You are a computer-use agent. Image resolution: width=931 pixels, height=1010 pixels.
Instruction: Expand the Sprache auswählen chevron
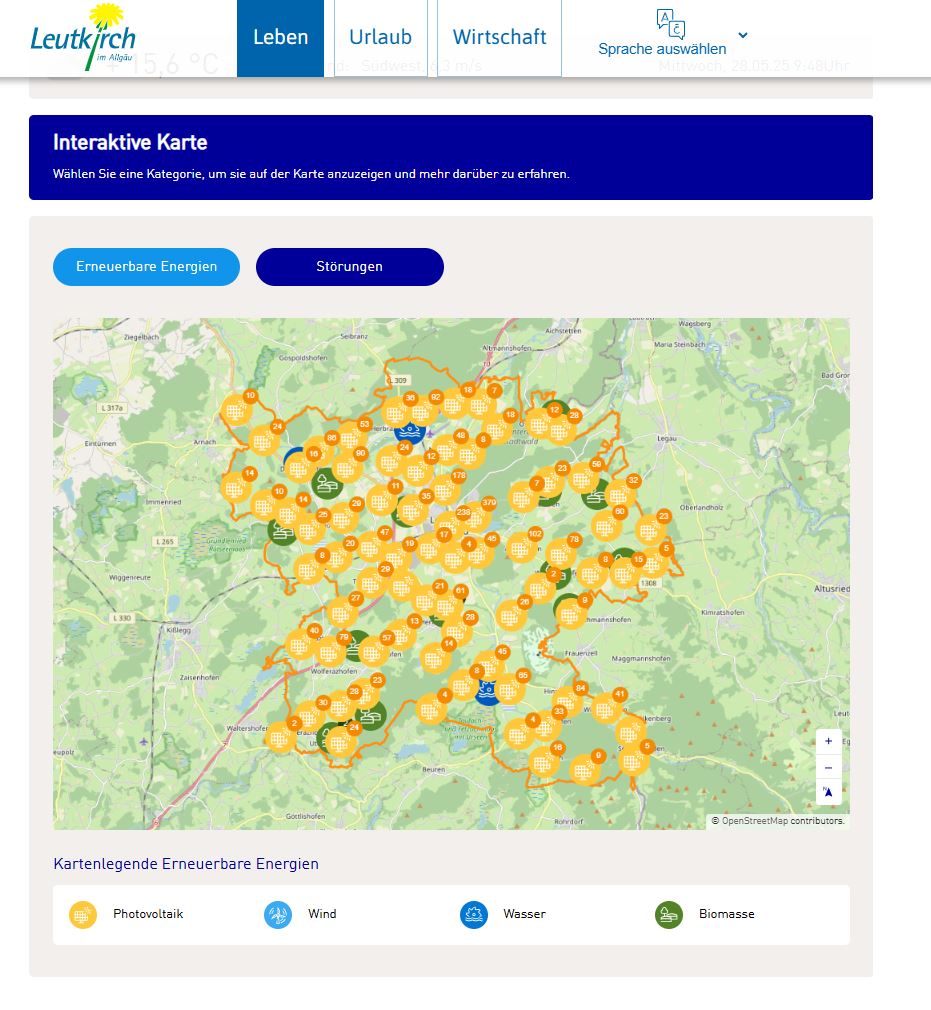pos(743,35)
